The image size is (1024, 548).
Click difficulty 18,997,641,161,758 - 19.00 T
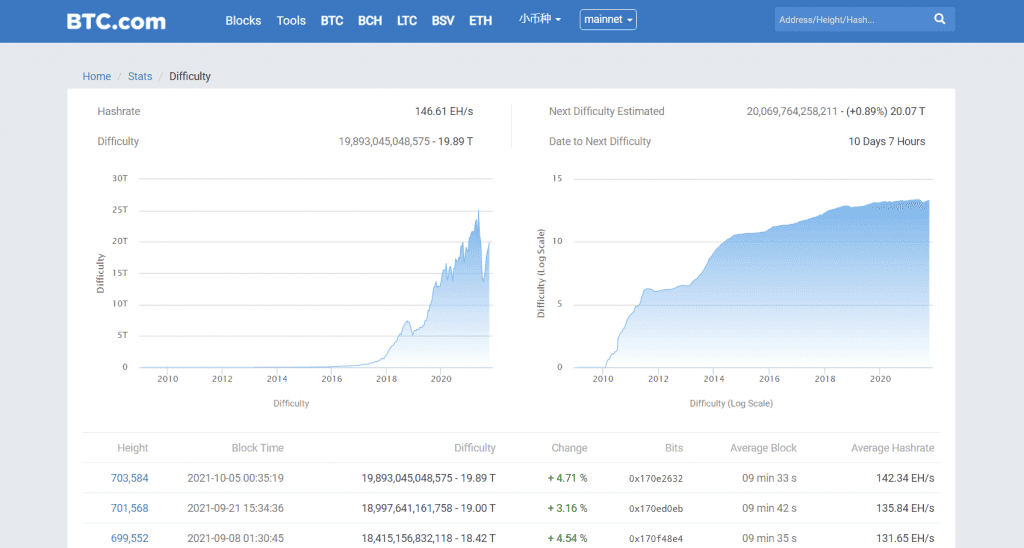pyautogui.click(x=428, y=508)
